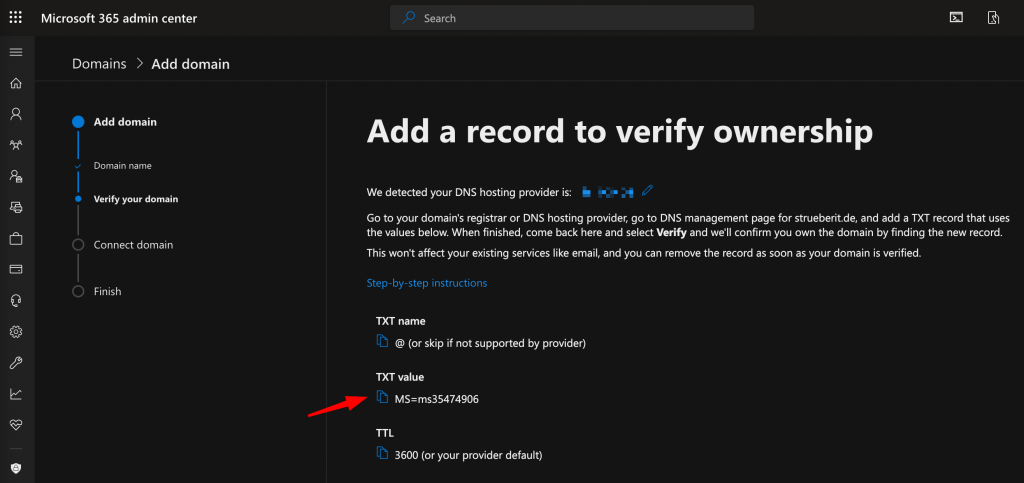The width and height of the screenshot is (1024, 483).
Task: Copy the TXT name value
Action: coord(382,342)
